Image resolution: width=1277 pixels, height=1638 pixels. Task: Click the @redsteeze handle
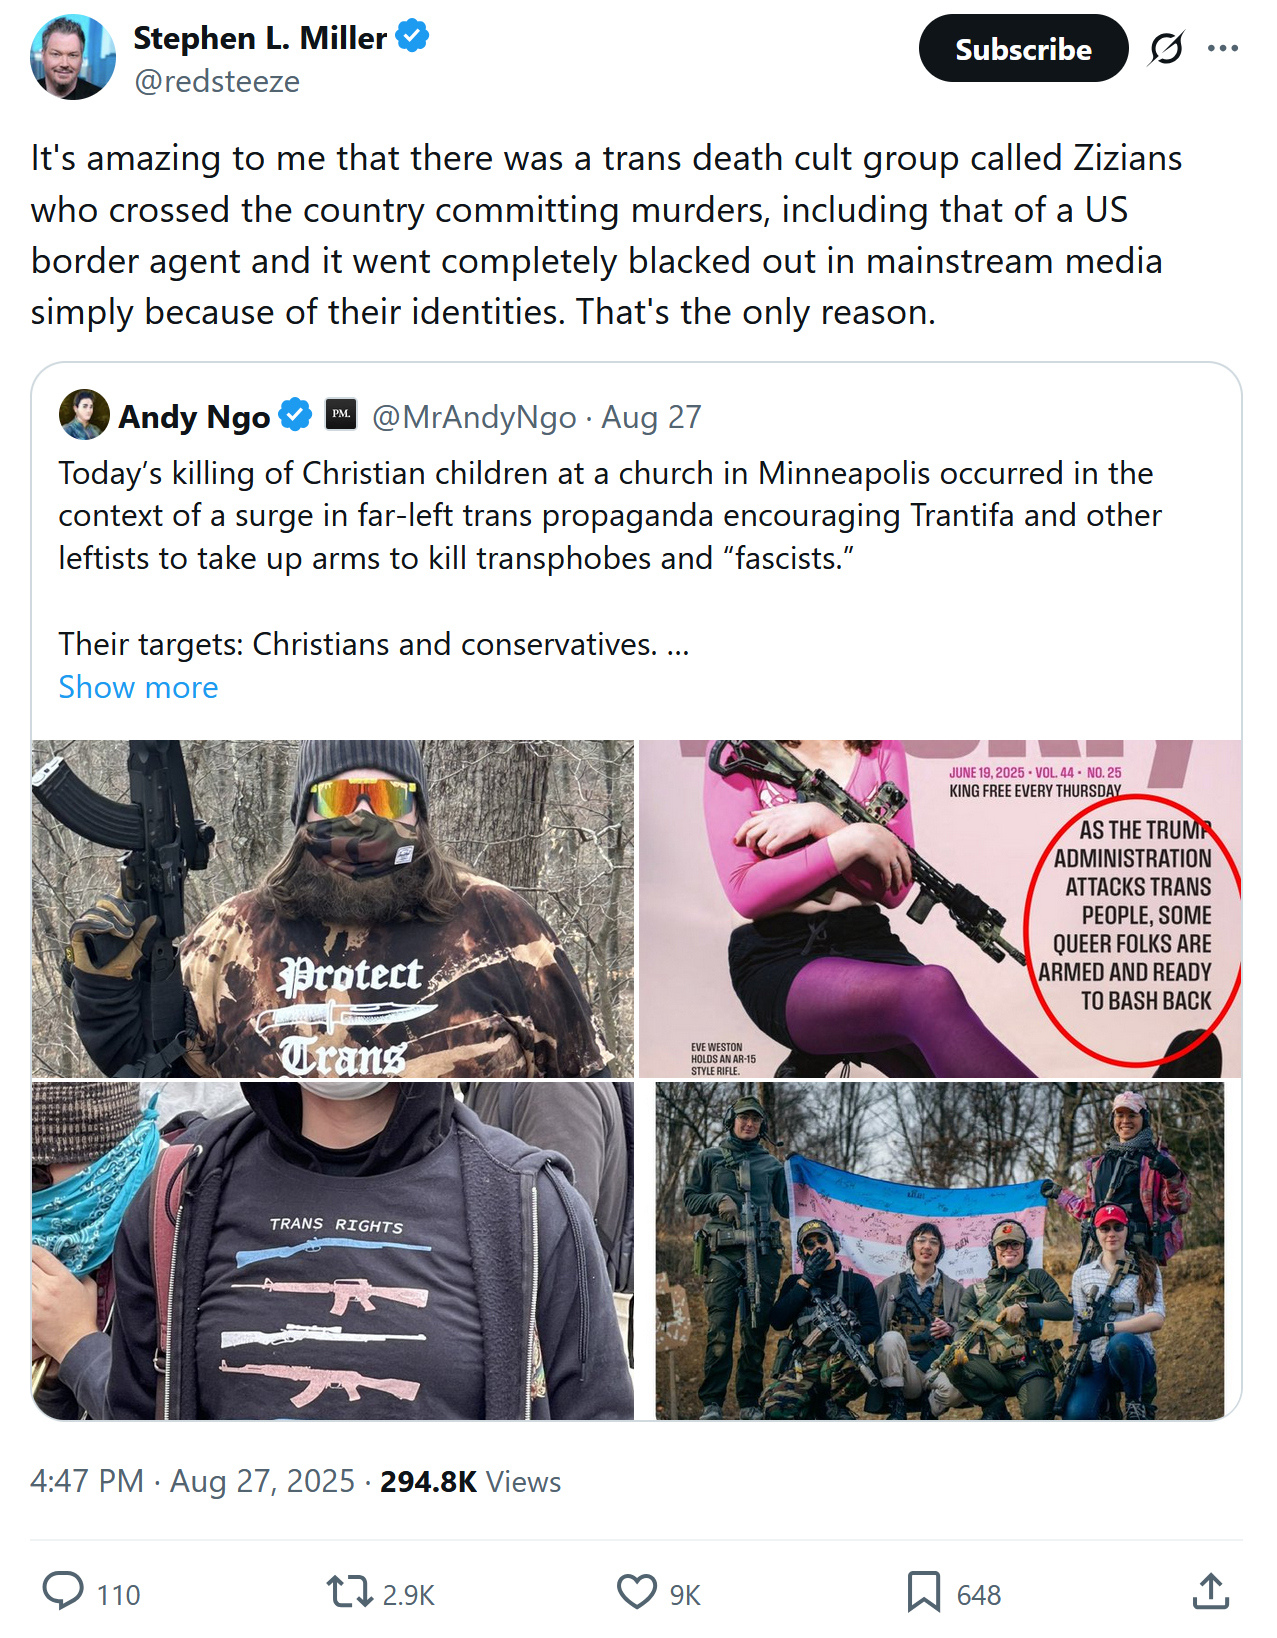pos(217,81)
